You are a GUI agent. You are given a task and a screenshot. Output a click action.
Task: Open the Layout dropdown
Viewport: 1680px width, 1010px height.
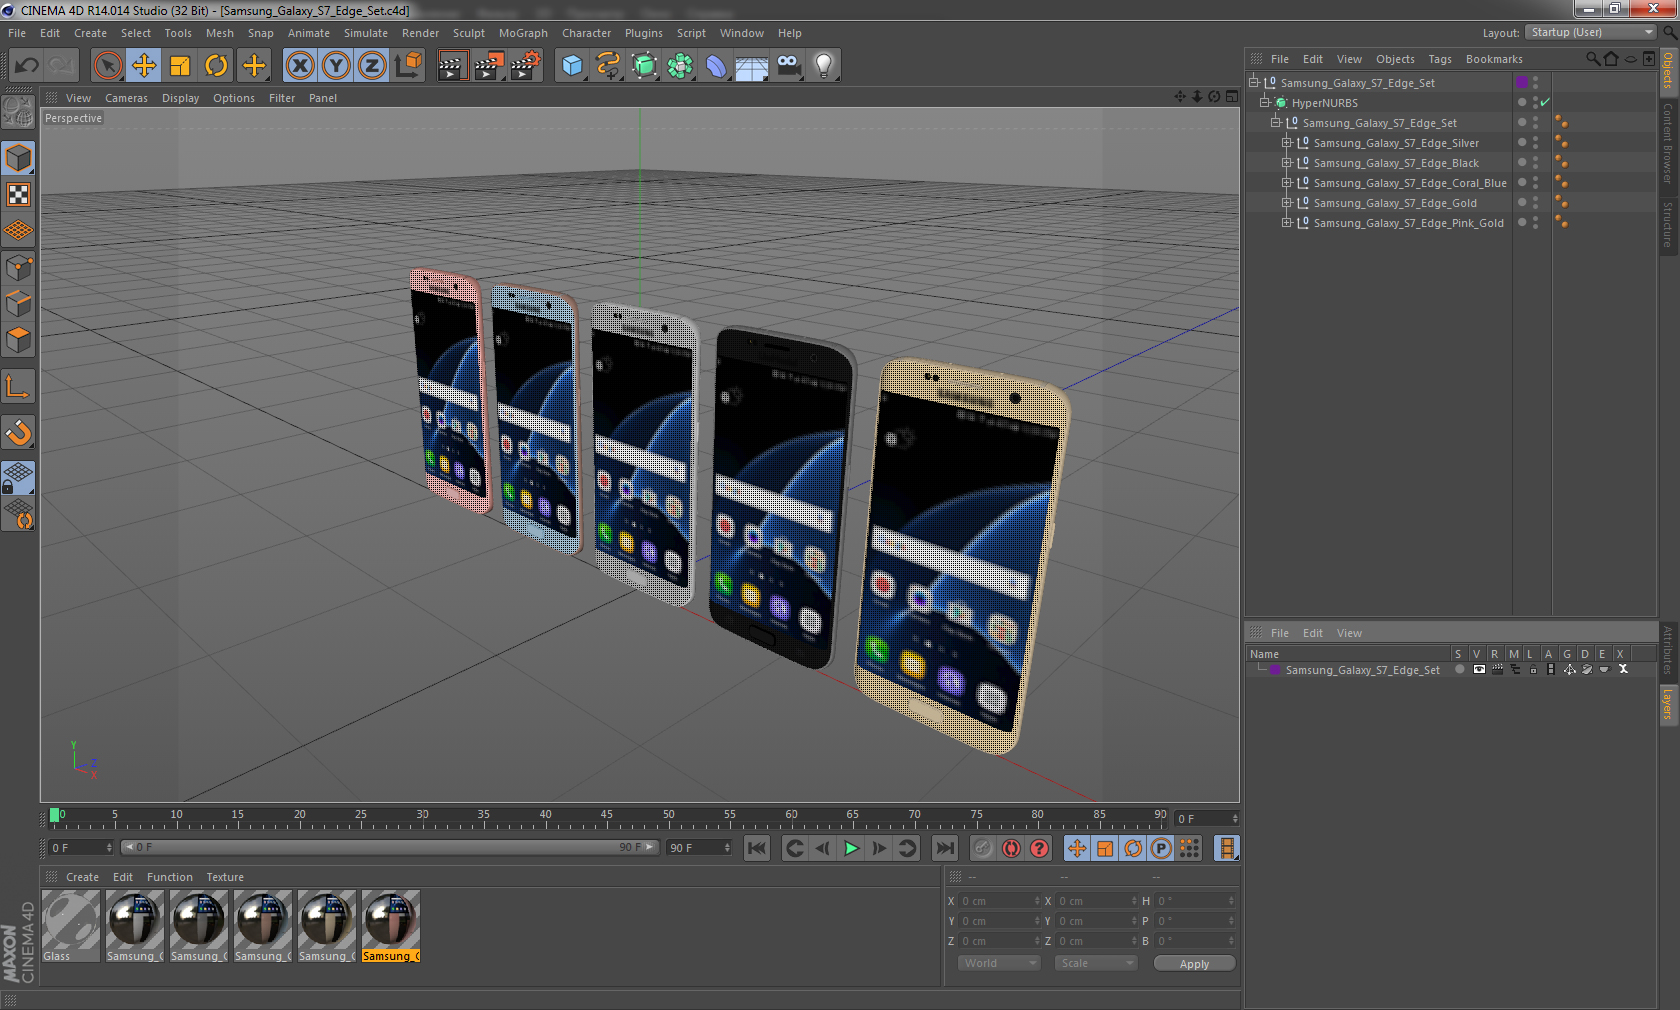tap(1590, 32)
